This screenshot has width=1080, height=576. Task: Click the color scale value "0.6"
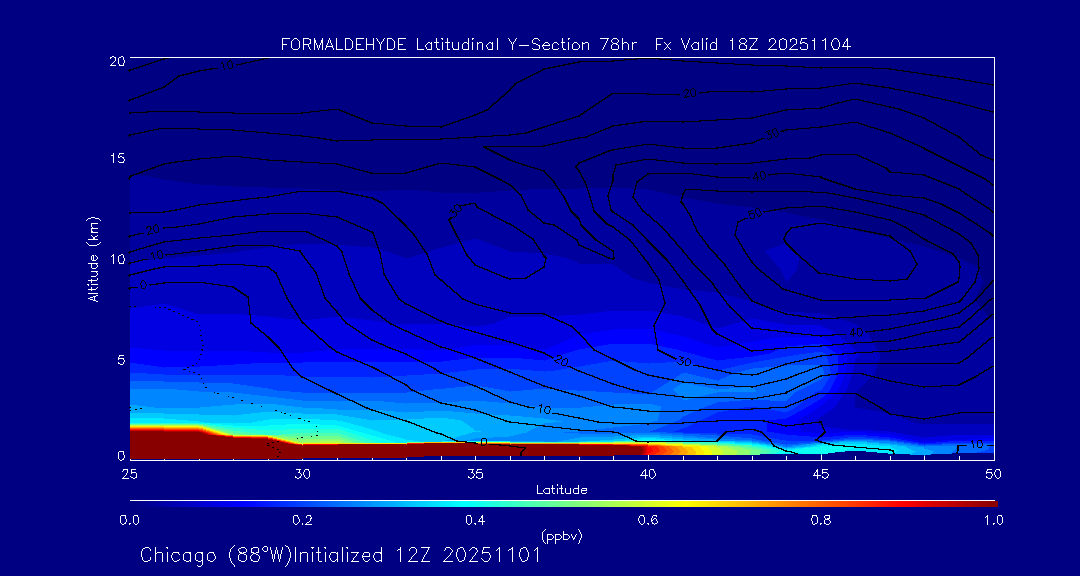[x=647, y=520]
